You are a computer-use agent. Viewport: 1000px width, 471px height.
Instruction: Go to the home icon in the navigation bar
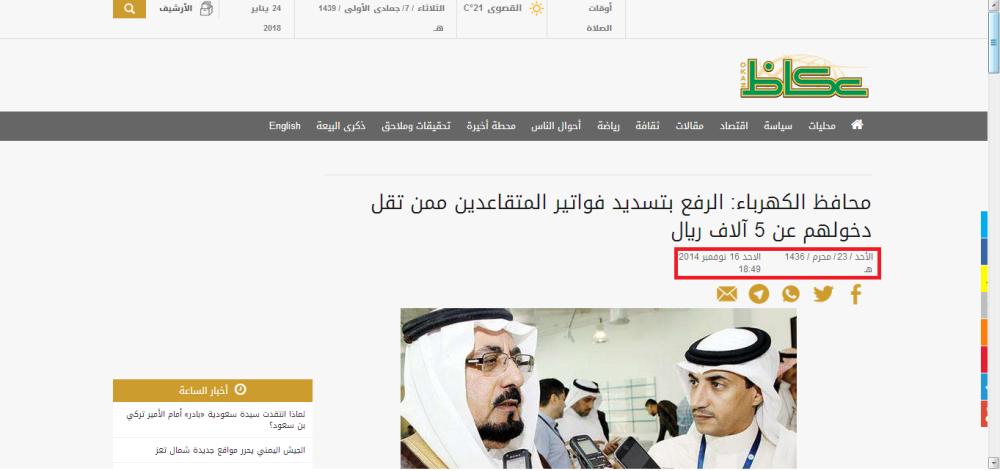(x=857, y=125)
